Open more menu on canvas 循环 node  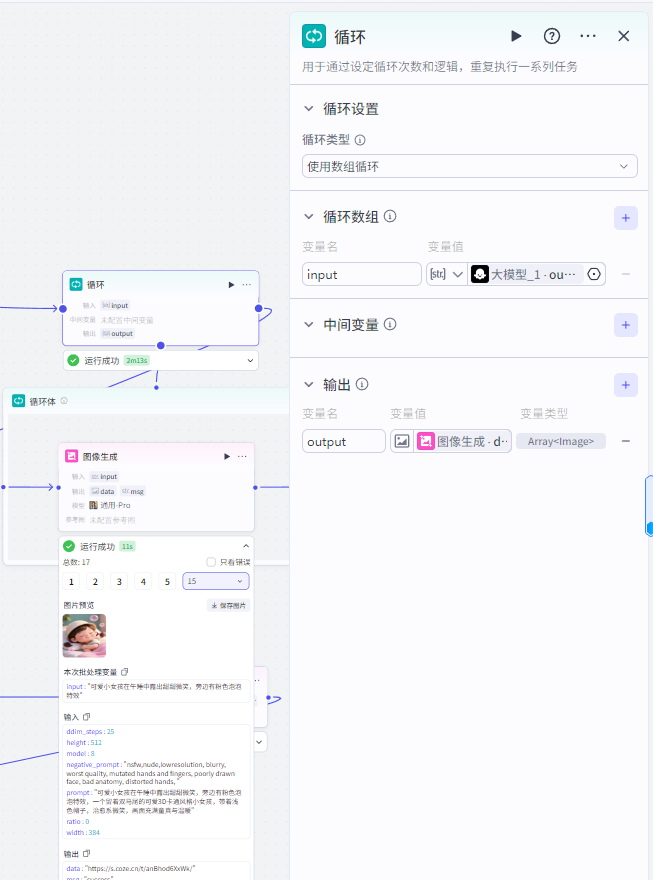247,285
